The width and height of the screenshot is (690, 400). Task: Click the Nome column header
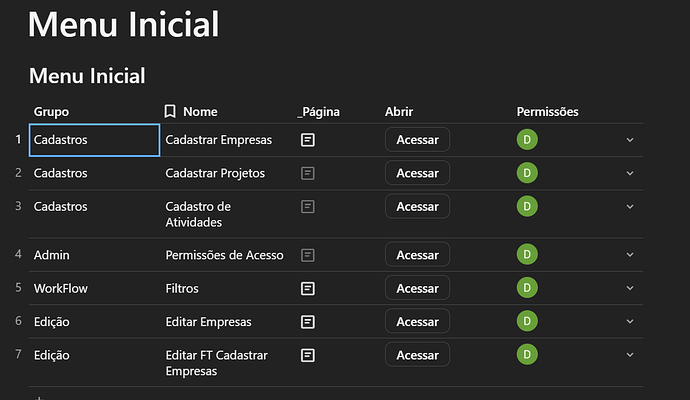(199, 111)
